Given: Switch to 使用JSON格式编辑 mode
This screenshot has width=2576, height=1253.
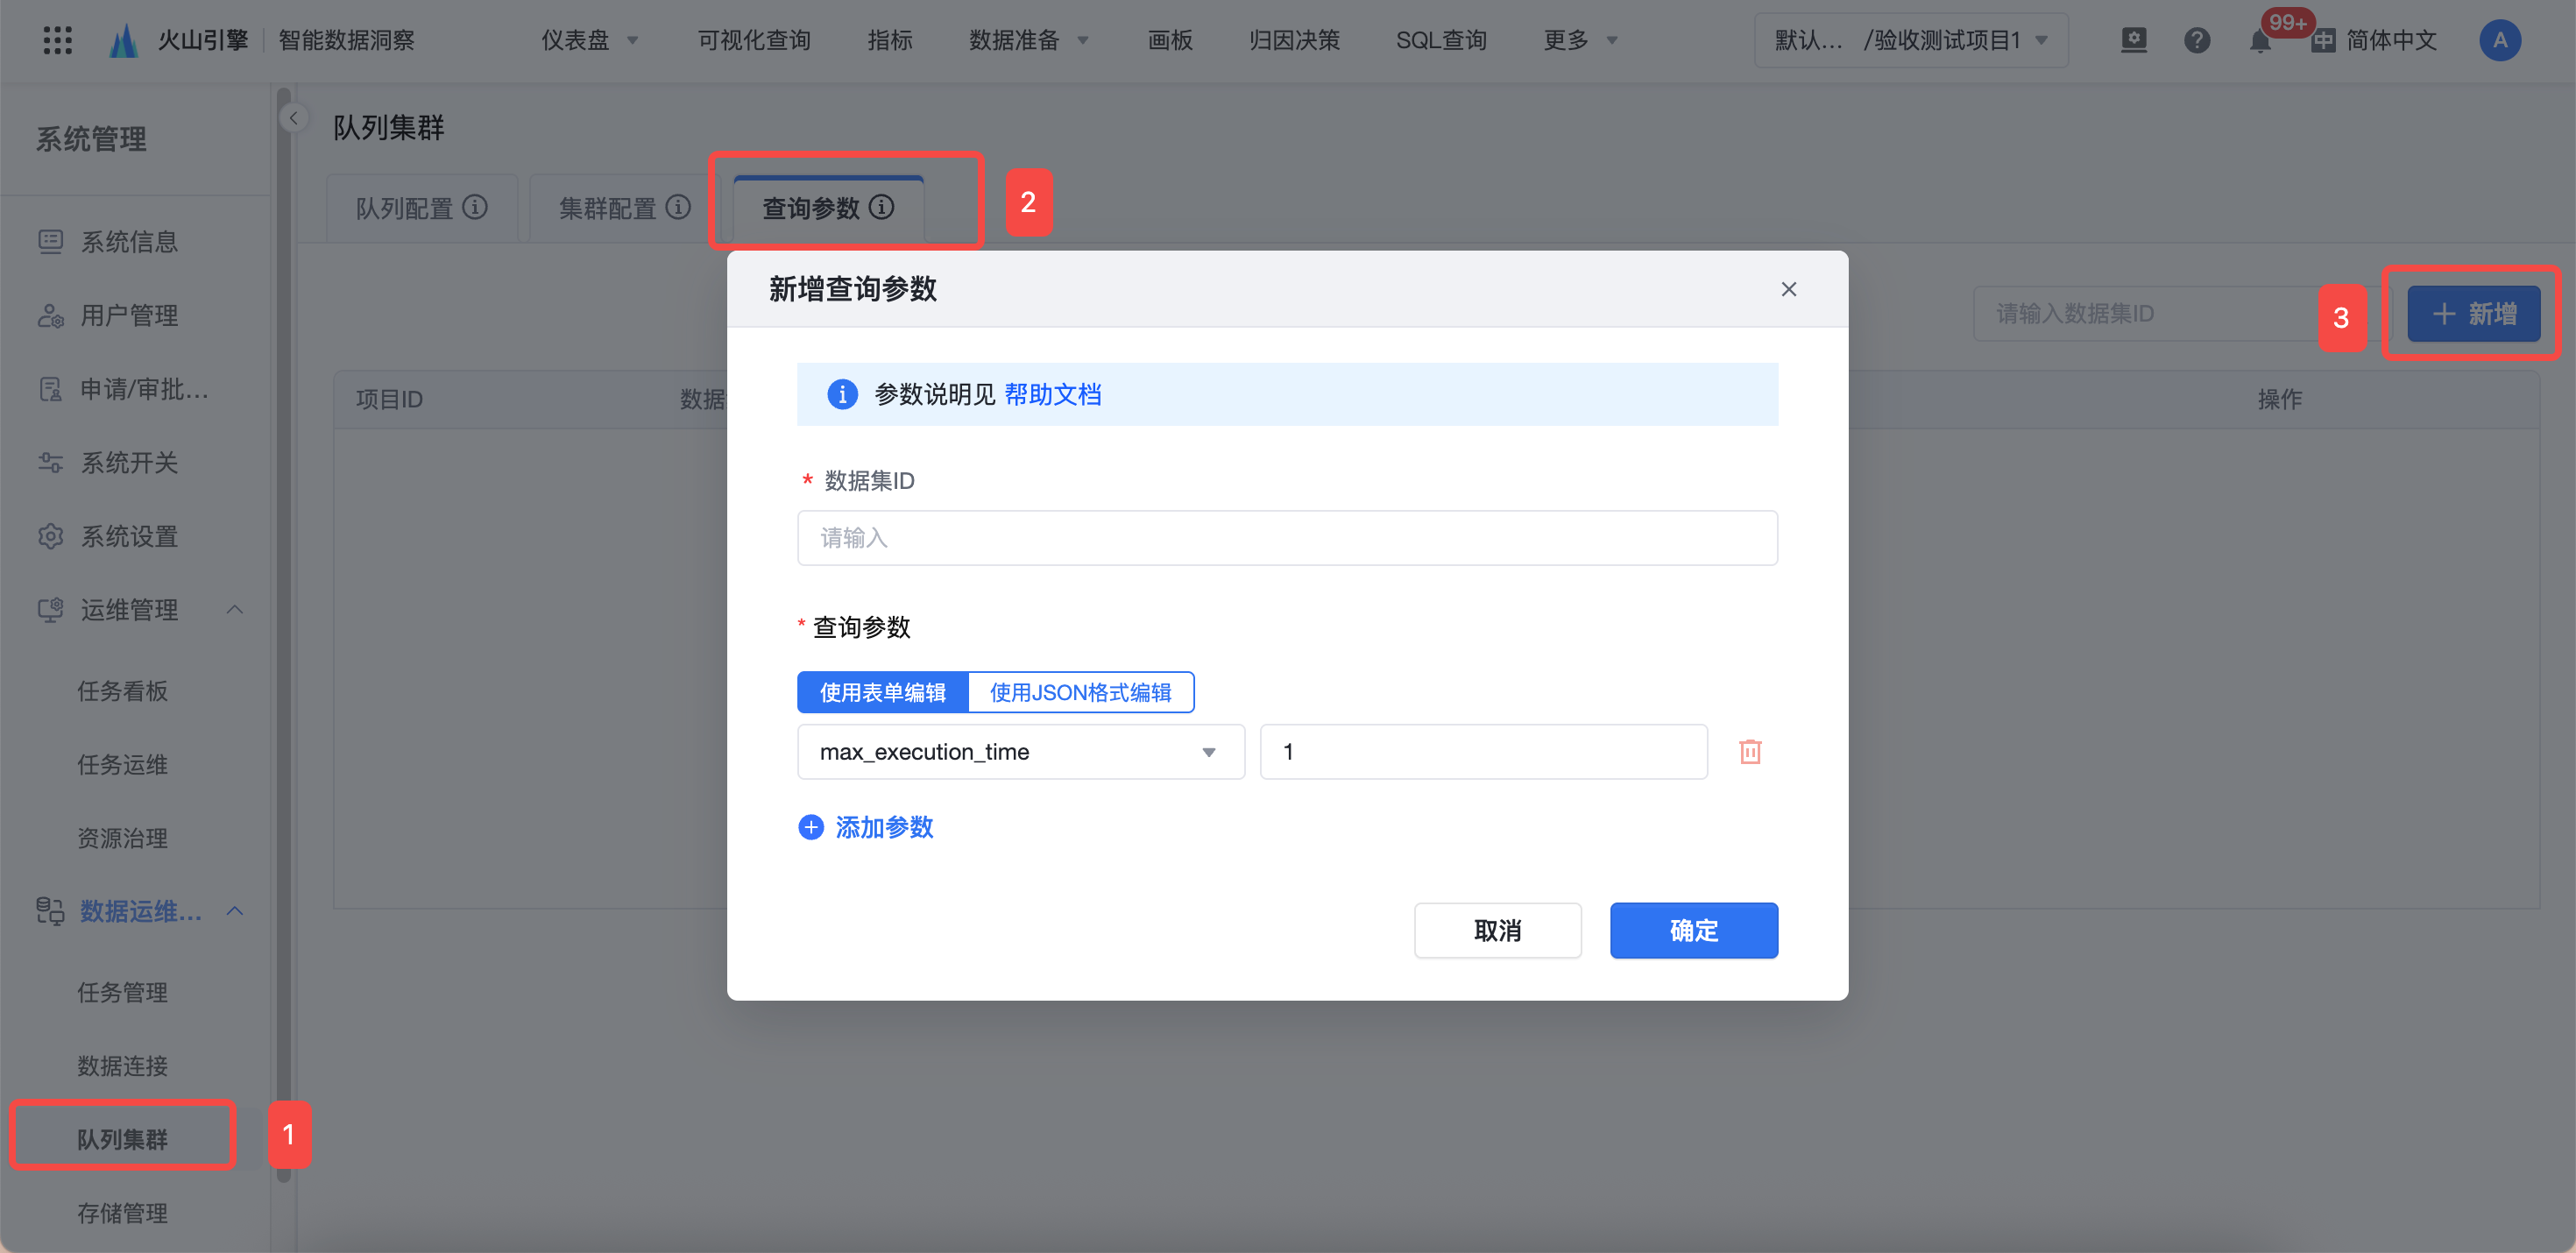Looking at the screenshot, I should pos(1080,692).
